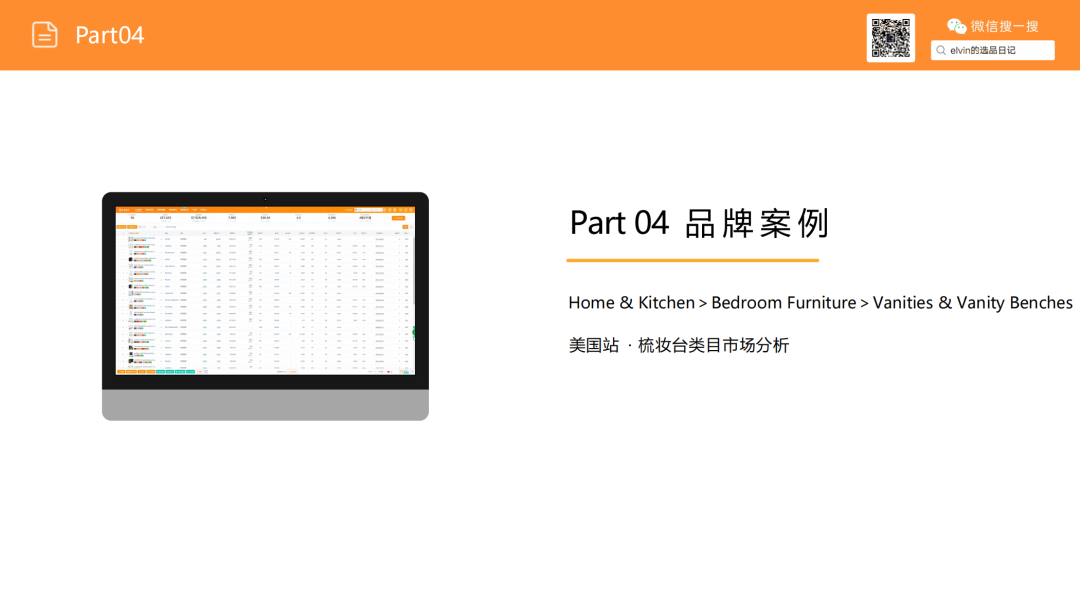Click the orange gear icon near the dashboard pagination area
This screenshot has height=607, width=1080.
[403, 372]
